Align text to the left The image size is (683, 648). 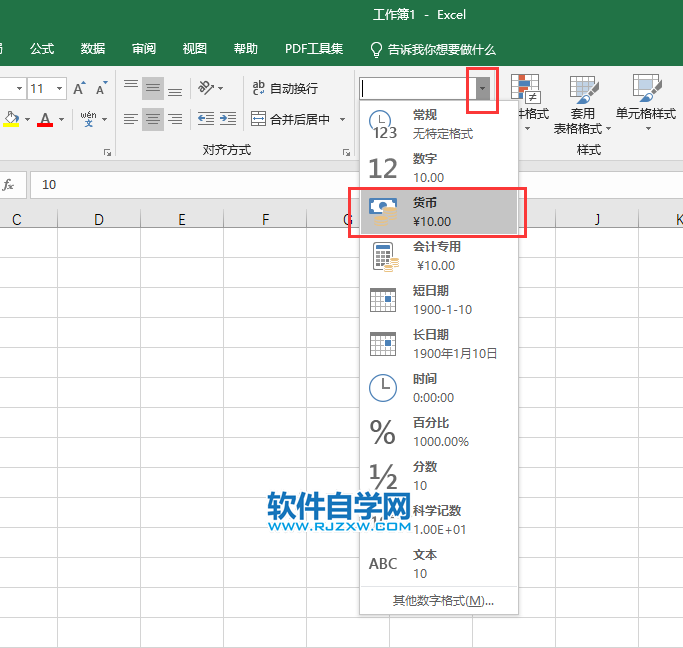(131, 119)
